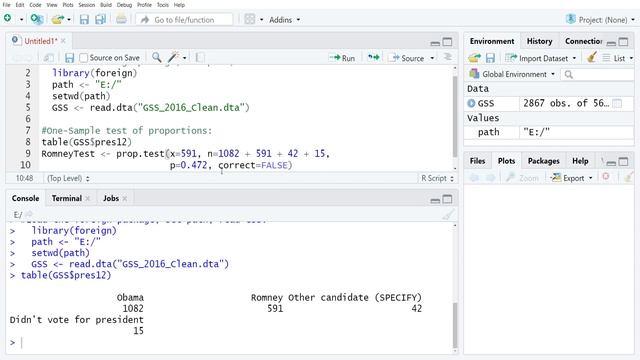The image size is (640, 360).
Task: Click the editor vertical scrollbar
Action: [x=455, y=118]
